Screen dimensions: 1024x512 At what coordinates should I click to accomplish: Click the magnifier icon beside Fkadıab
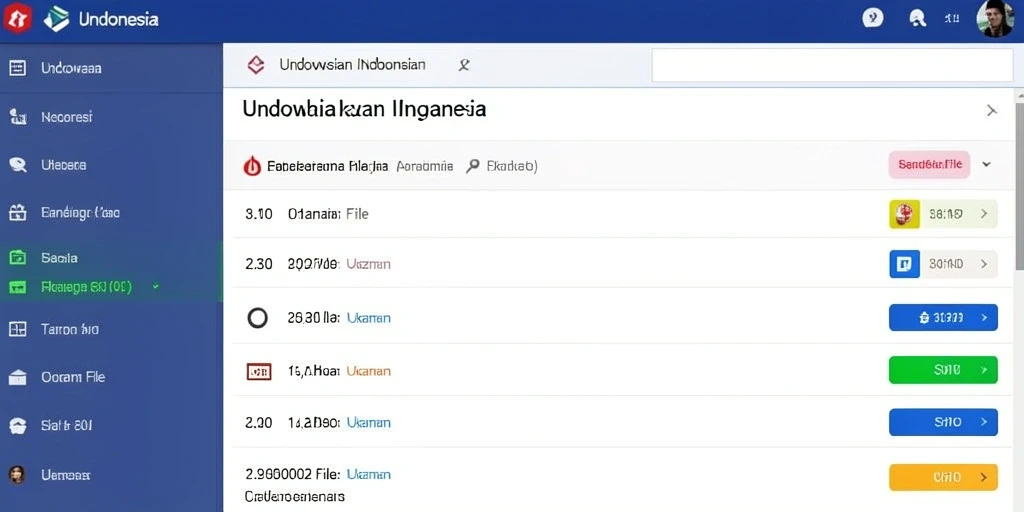473,167
